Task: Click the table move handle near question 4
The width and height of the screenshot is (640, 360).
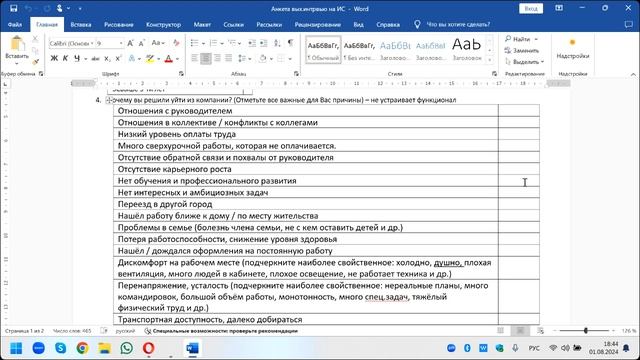Action: 109,100
